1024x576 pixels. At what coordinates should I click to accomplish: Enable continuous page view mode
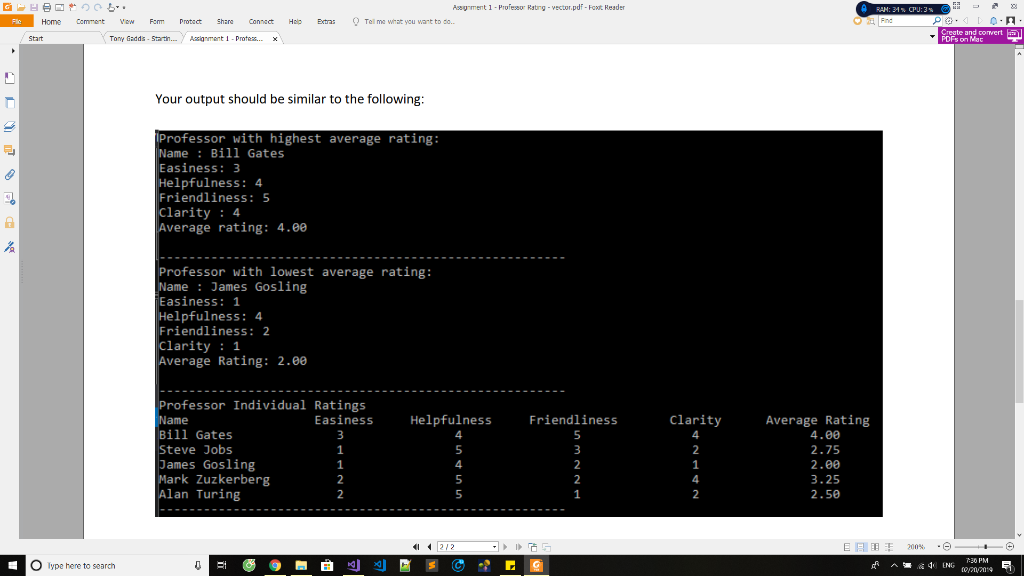861,547
